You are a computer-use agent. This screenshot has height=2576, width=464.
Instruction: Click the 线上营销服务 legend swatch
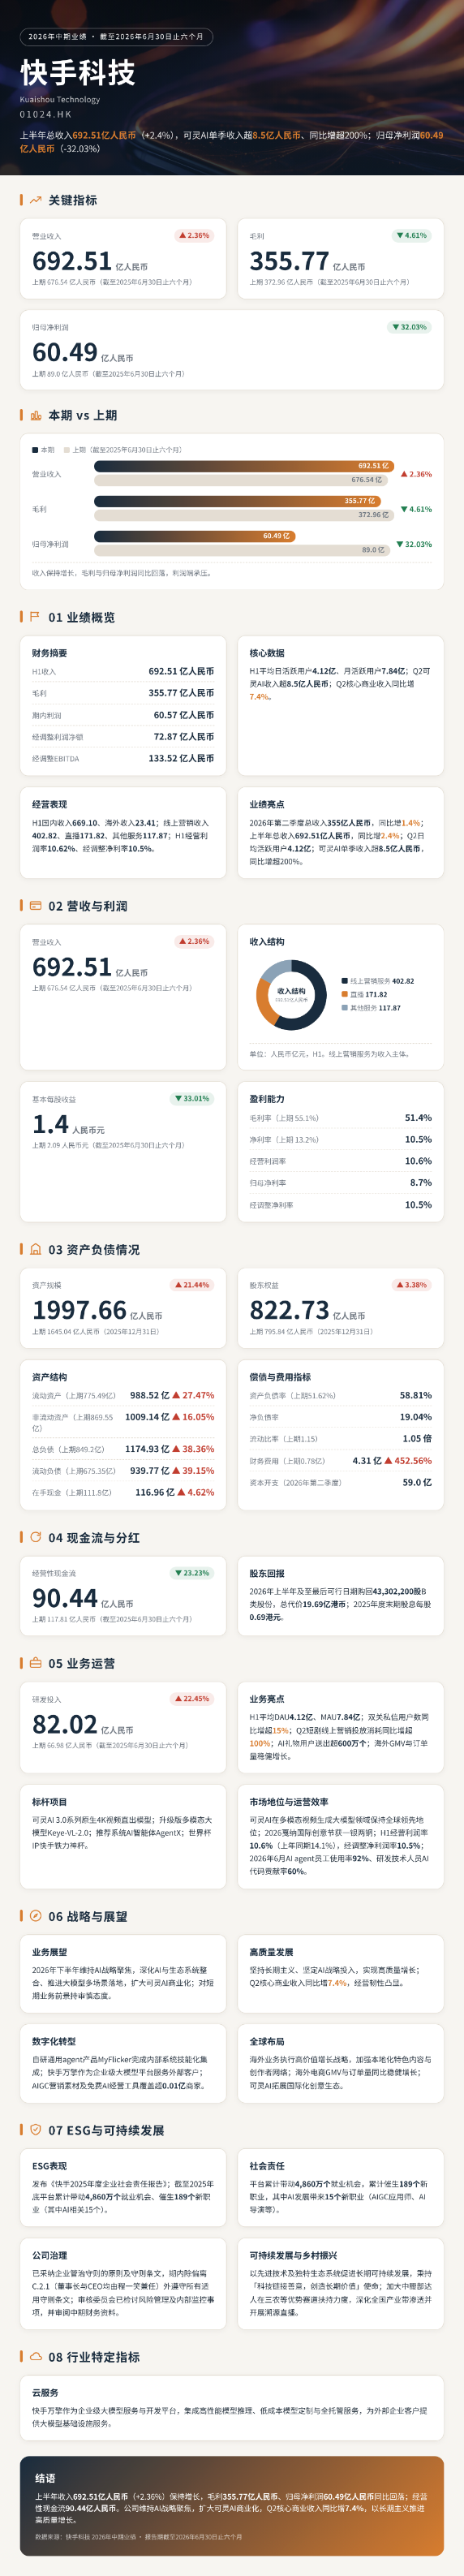point(345,981)
